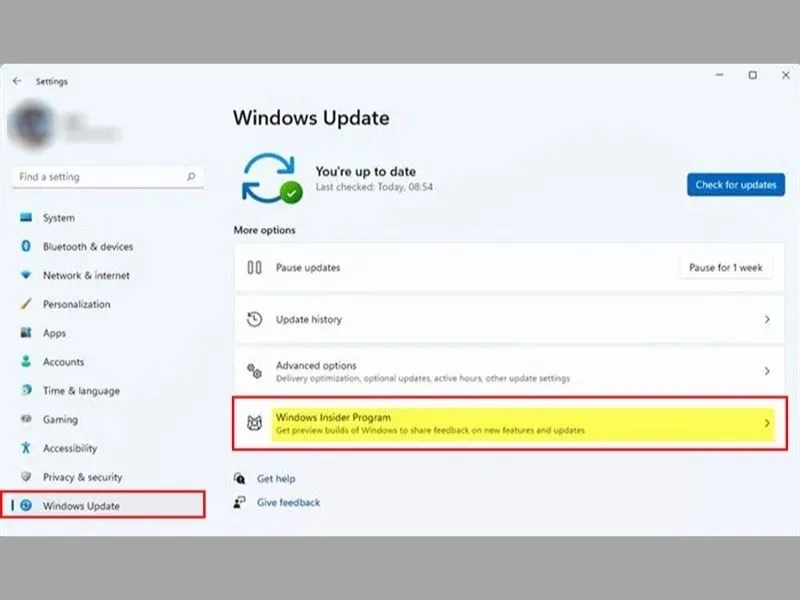Go to Network & internet

tap(86, 276)
